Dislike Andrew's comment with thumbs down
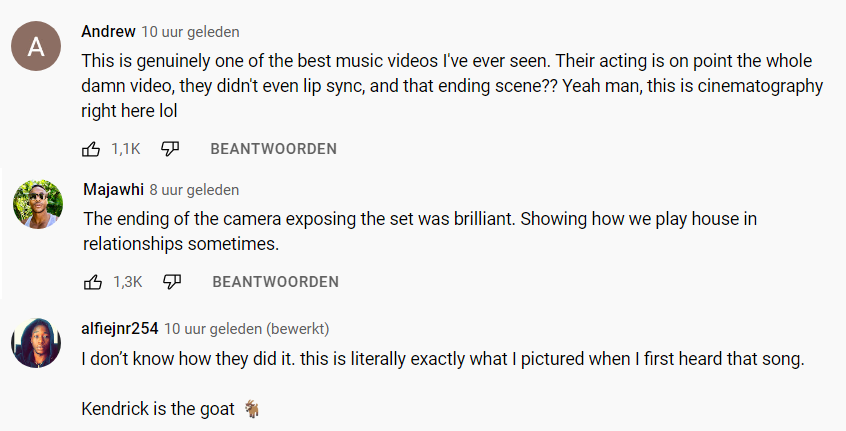Image resolution: width=846 pixels, height=431 pixels. tap(170, 149)
